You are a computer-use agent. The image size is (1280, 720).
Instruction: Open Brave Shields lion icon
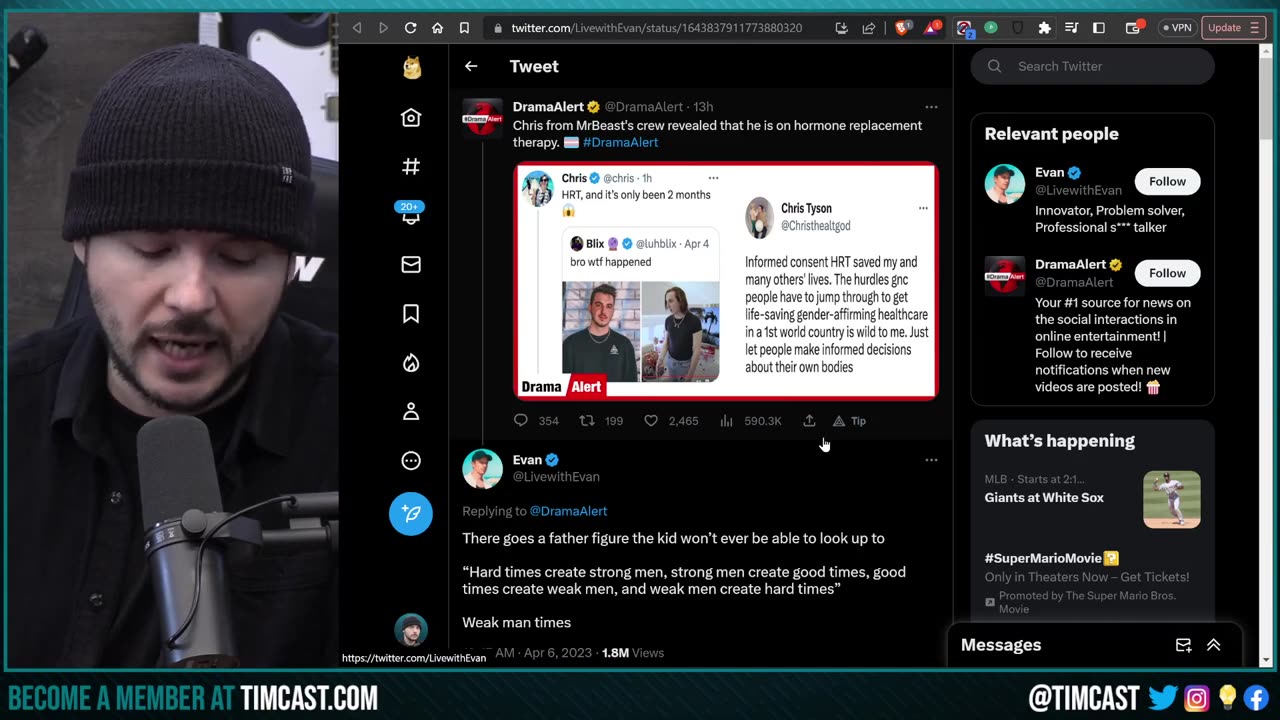tap(902, 28)
